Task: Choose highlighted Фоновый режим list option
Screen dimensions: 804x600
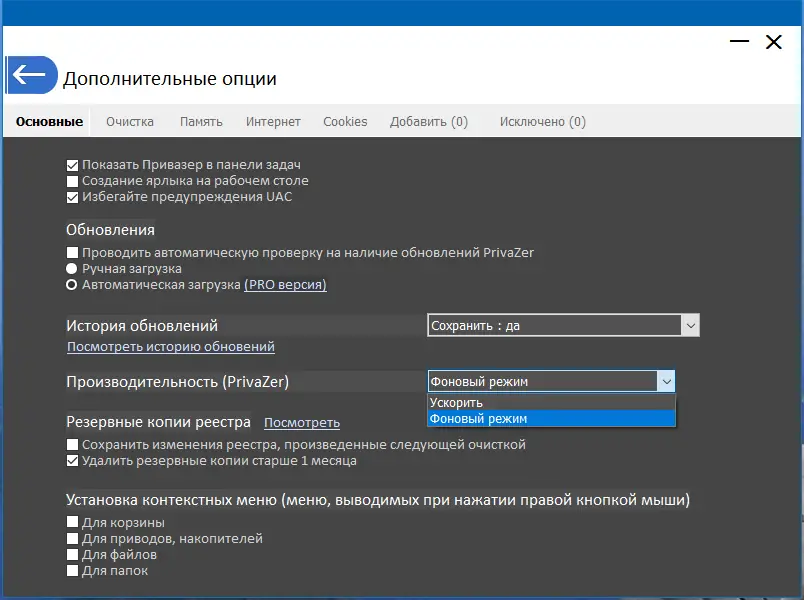Action: (x=552, y=418)
